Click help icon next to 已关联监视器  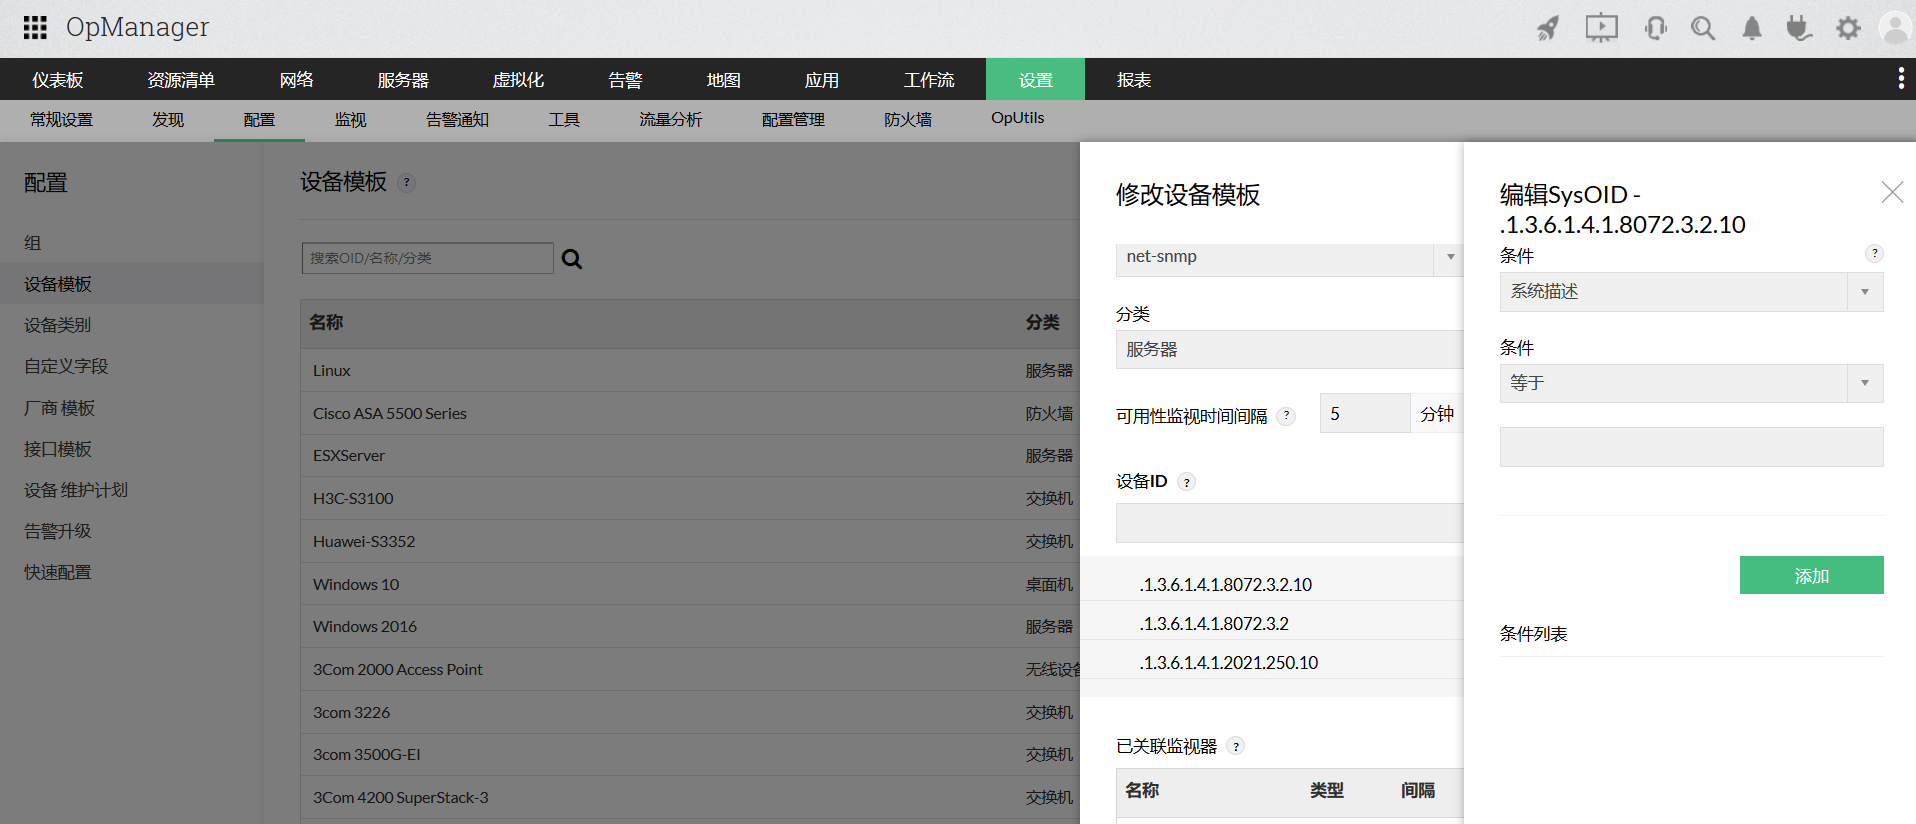[1236, 746]
